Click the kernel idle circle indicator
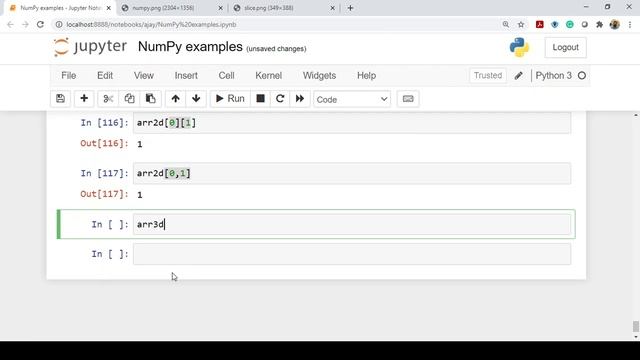 582,76
